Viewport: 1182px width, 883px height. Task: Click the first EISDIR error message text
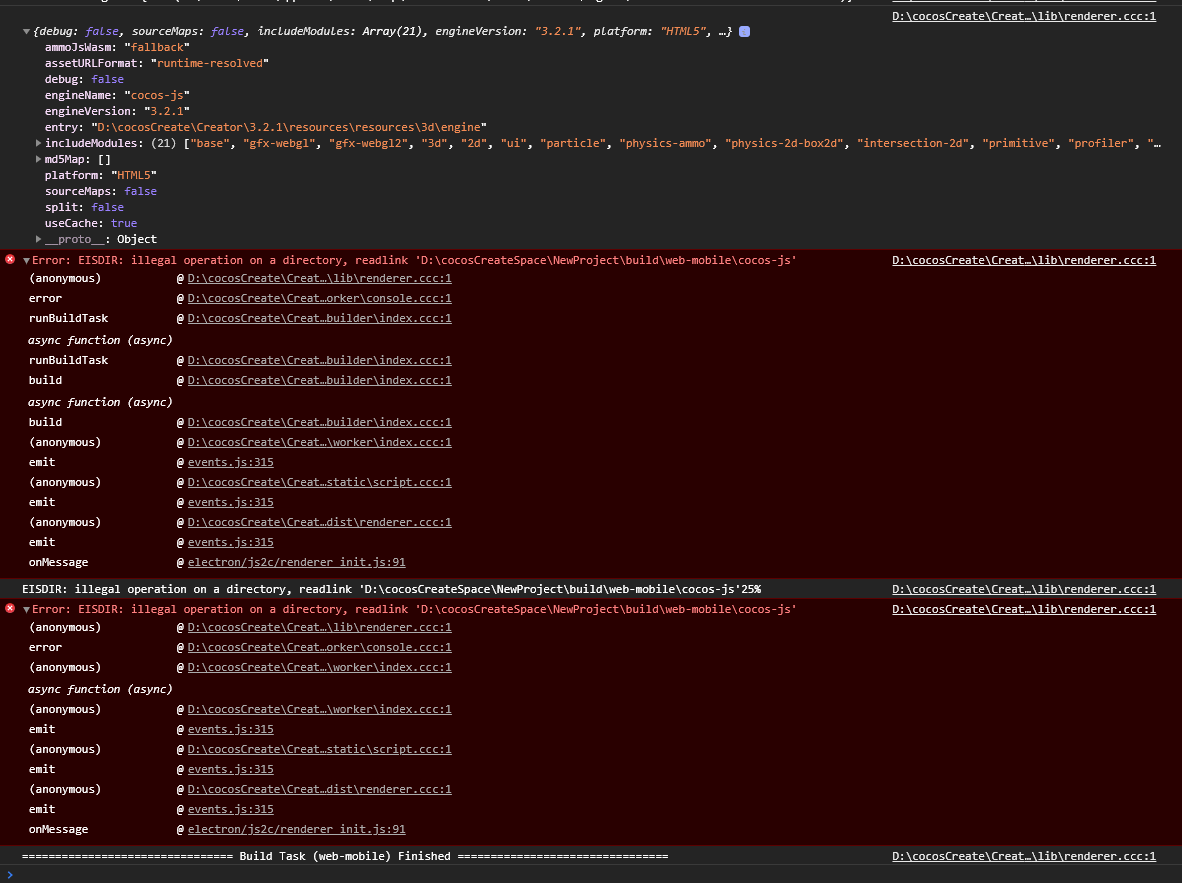pos(414,260)
